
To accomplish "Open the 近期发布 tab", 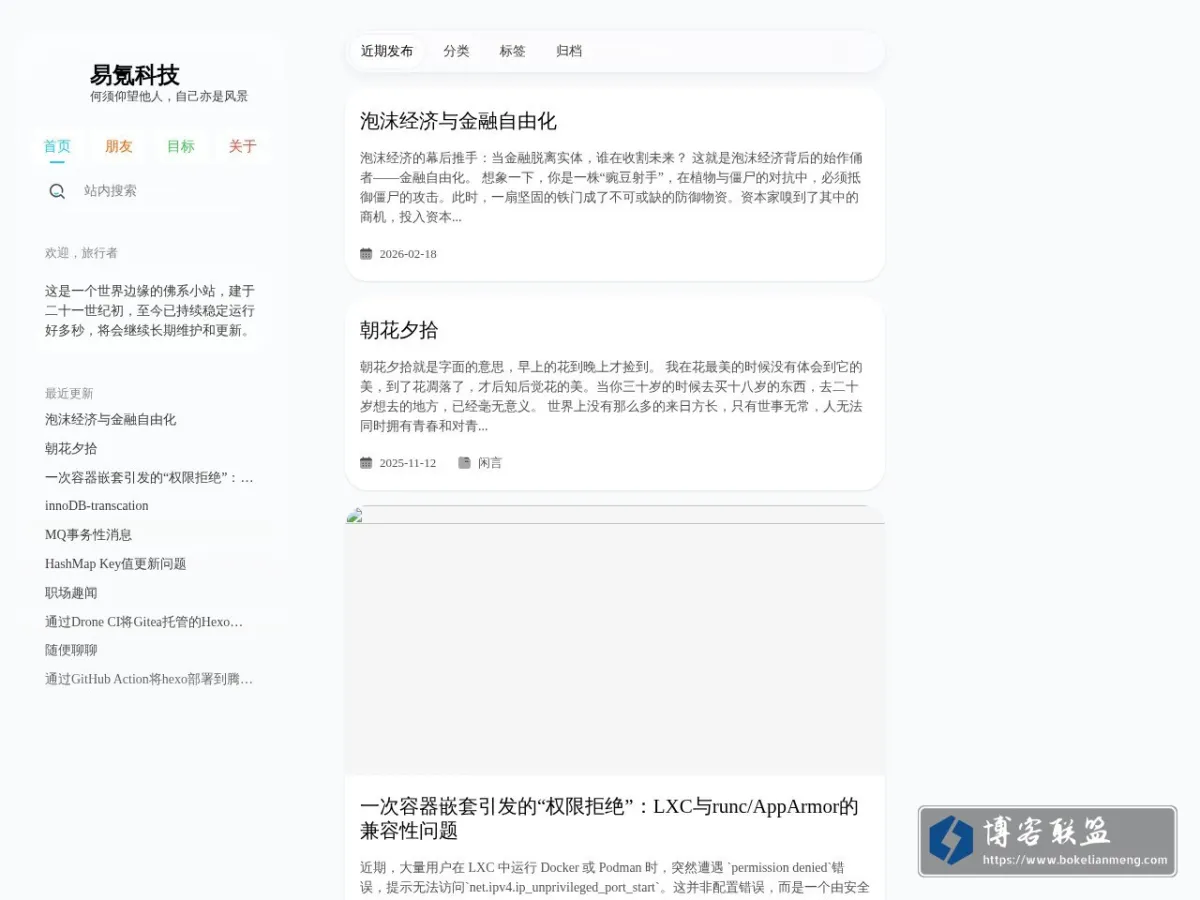I will pyautogui.click(x=387, y=51).
